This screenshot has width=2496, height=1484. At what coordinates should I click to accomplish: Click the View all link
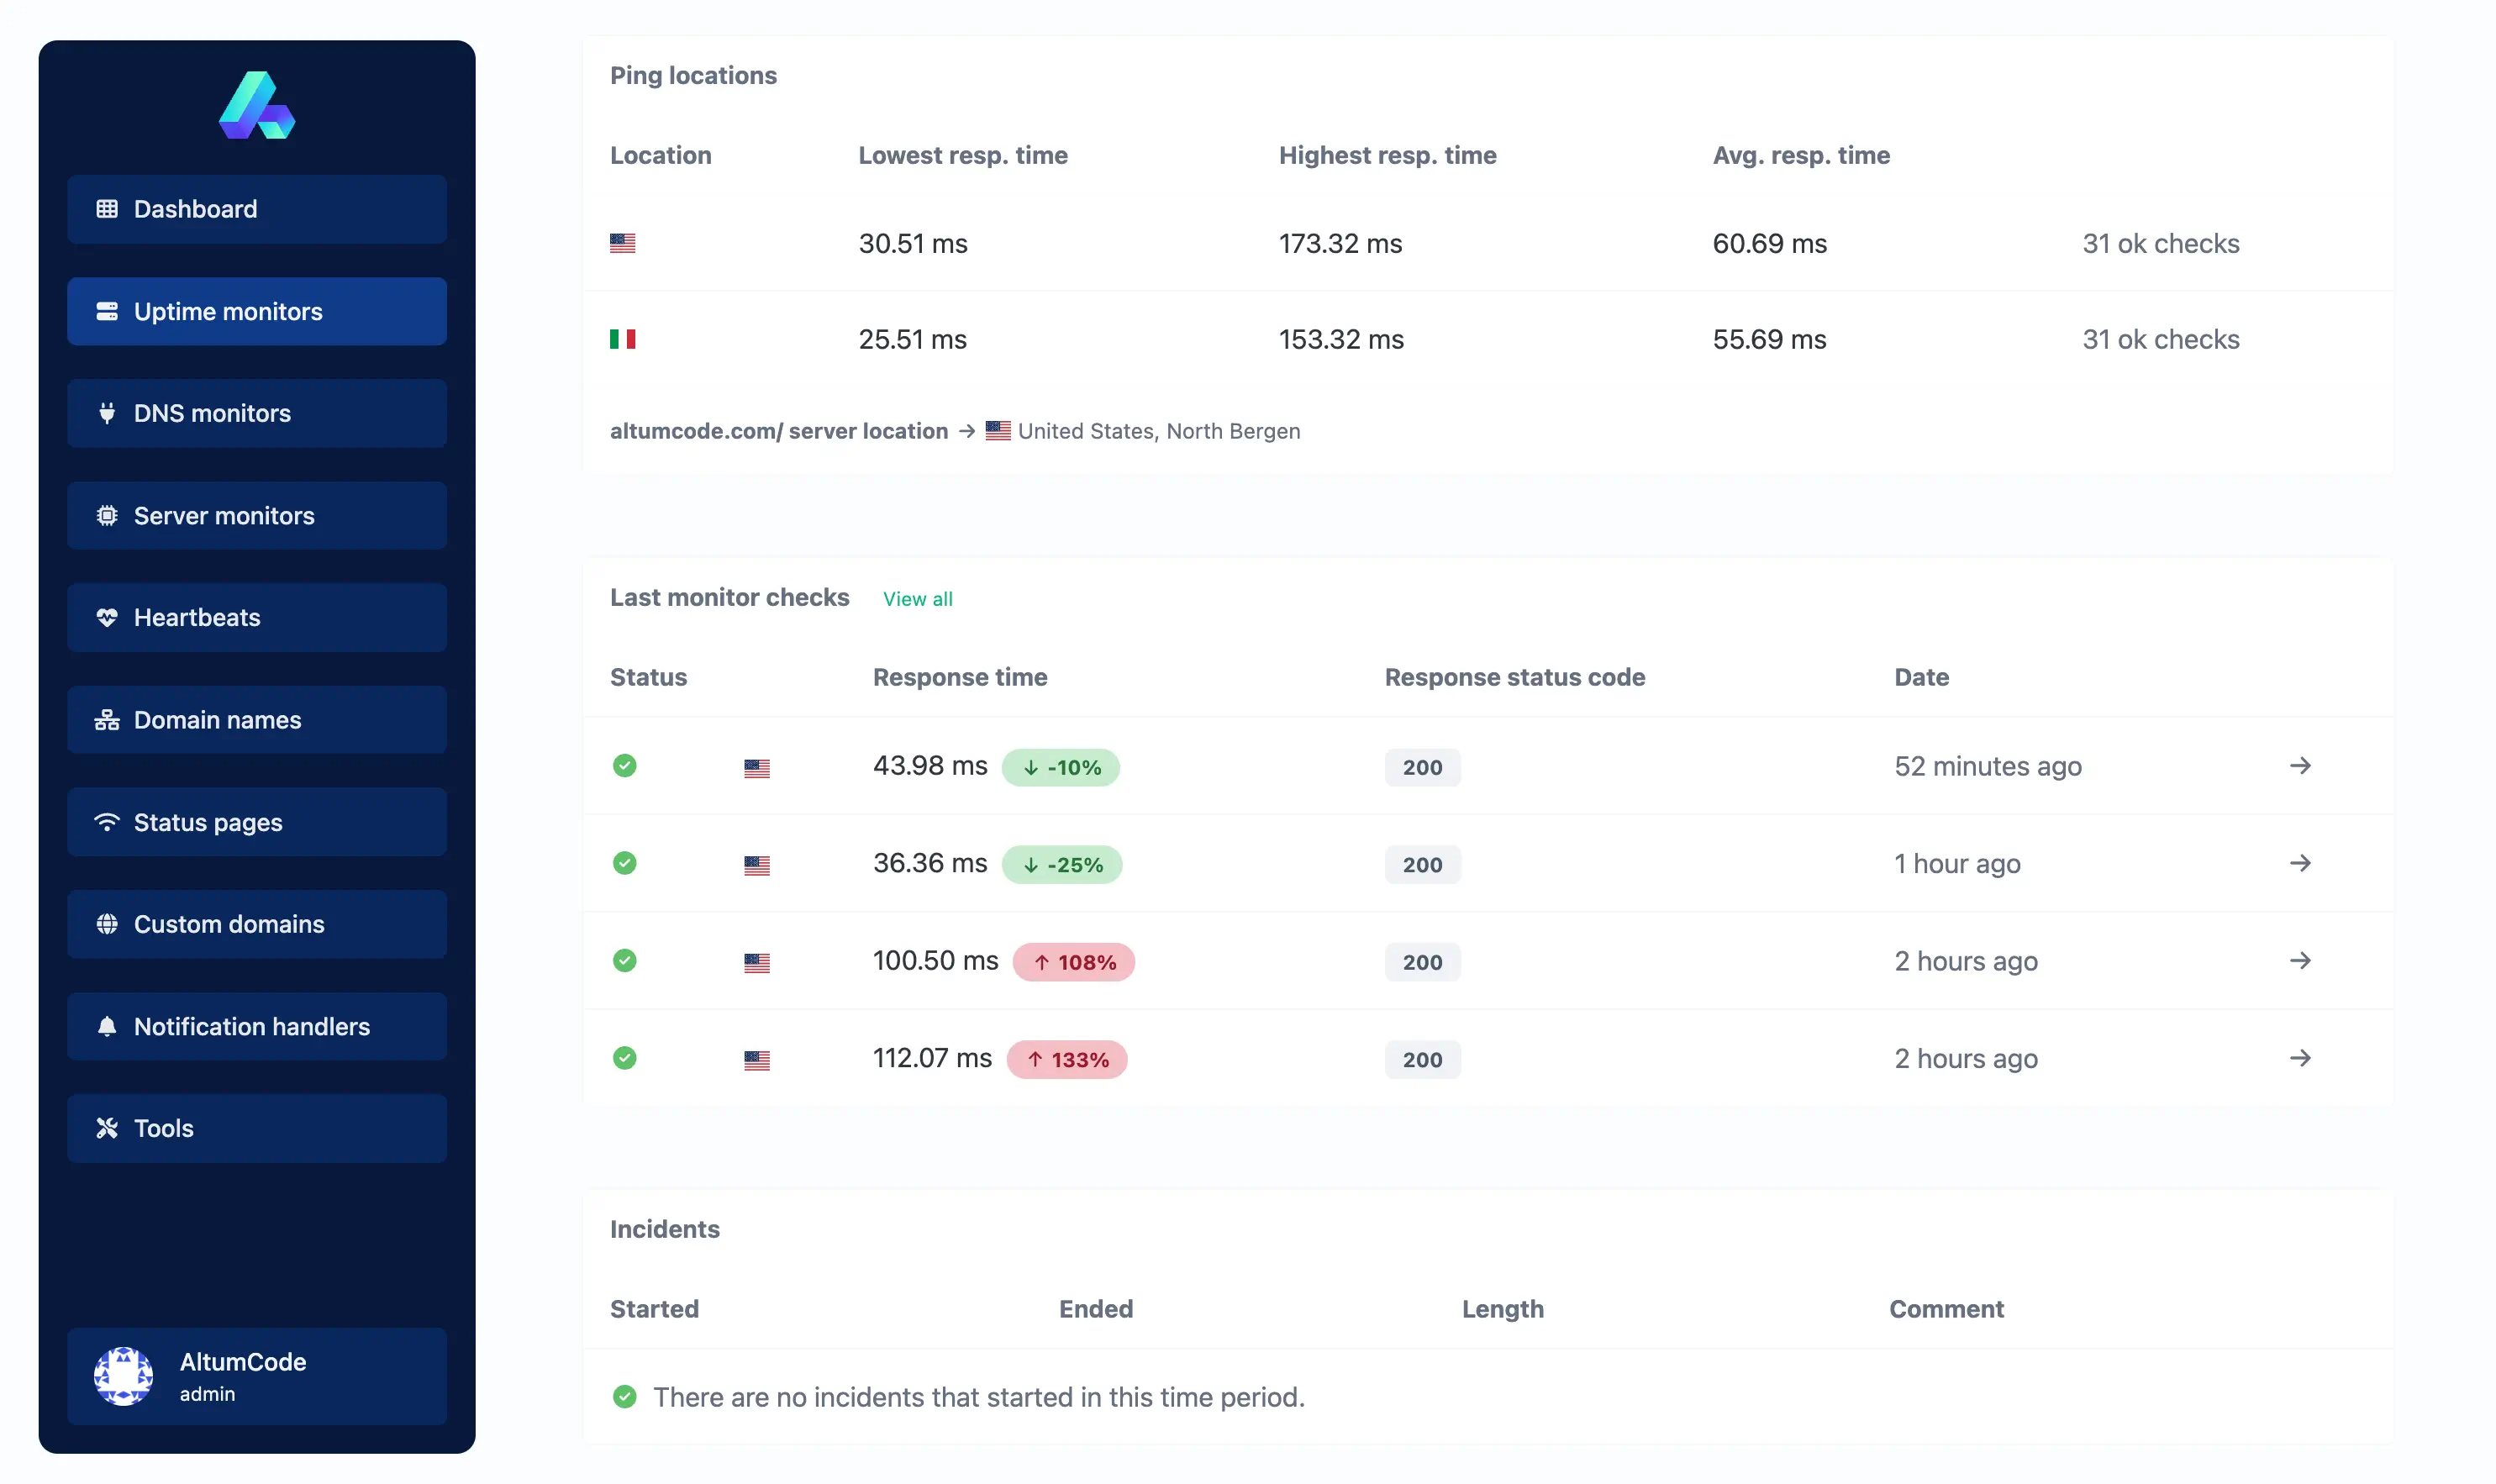[917, 598]
